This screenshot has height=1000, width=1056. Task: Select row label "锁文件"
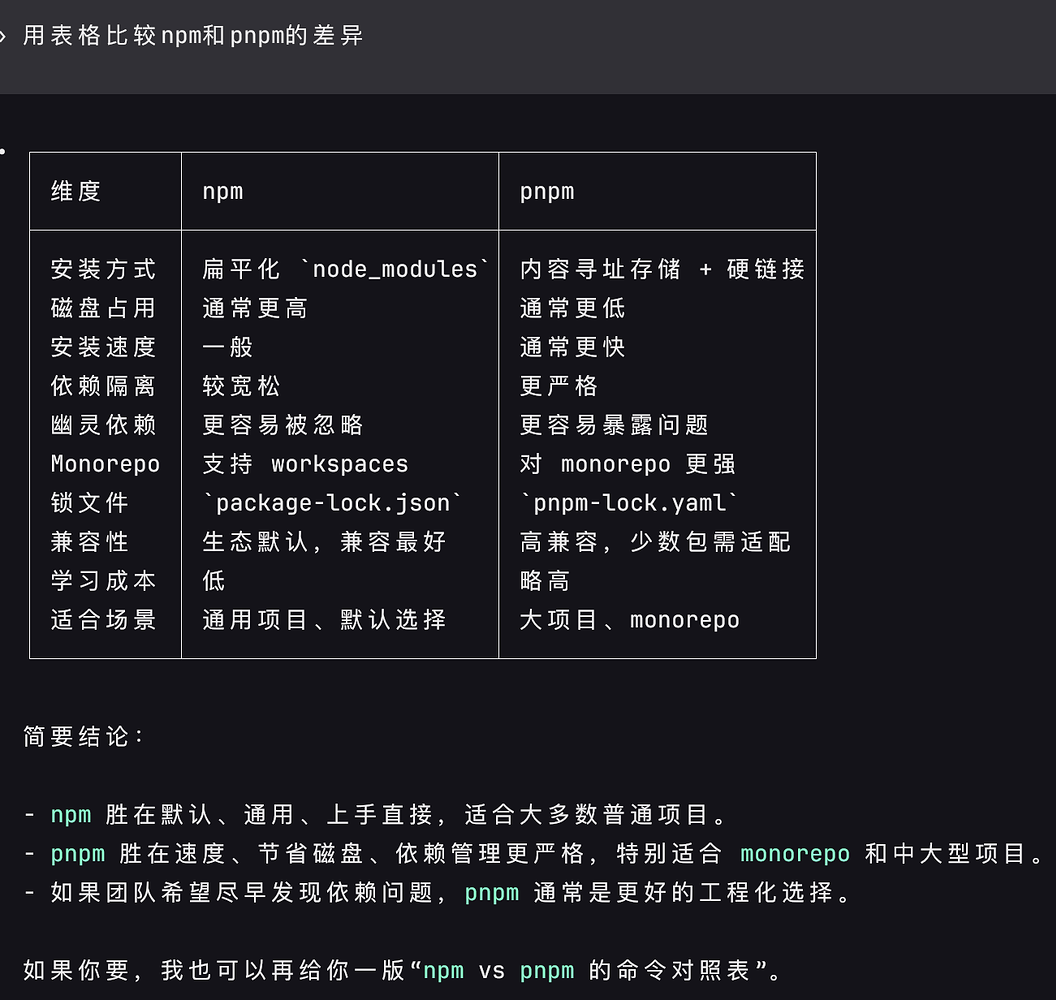(90, 503)
